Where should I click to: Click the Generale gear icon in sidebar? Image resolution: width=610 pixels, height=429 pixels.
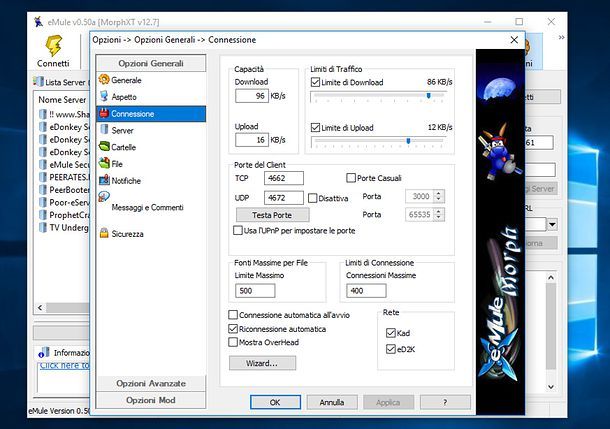[x=104, y=80]
